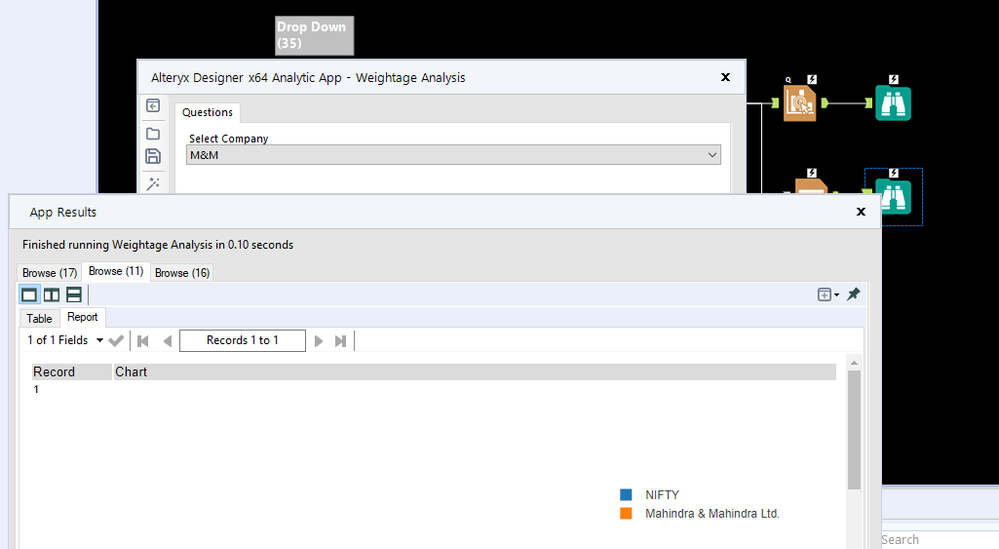This screenshot has height=549, width=999.
Task: Click the vertical scrollbar thumb in results
Action: [x=854, y=430]
